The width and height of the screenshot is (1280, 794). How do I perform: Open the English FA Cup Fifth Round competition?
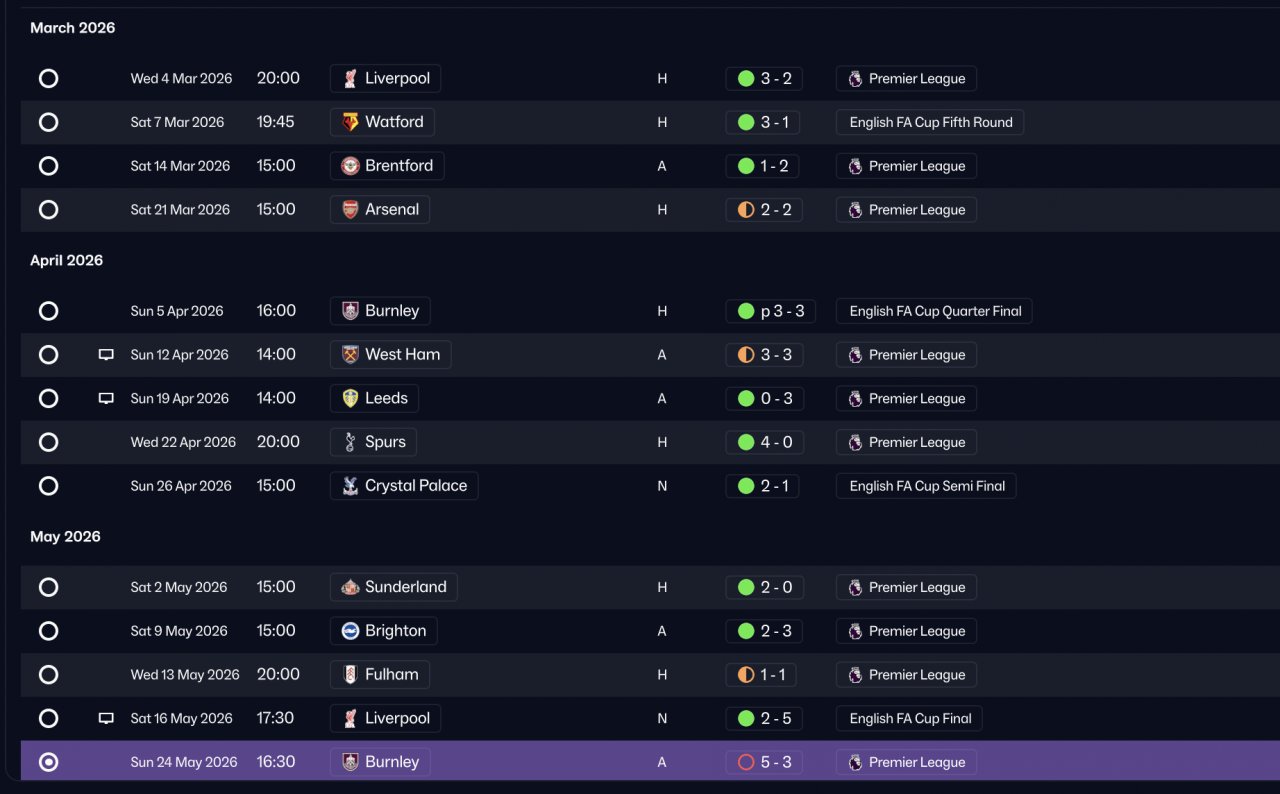tap(930, 122)
